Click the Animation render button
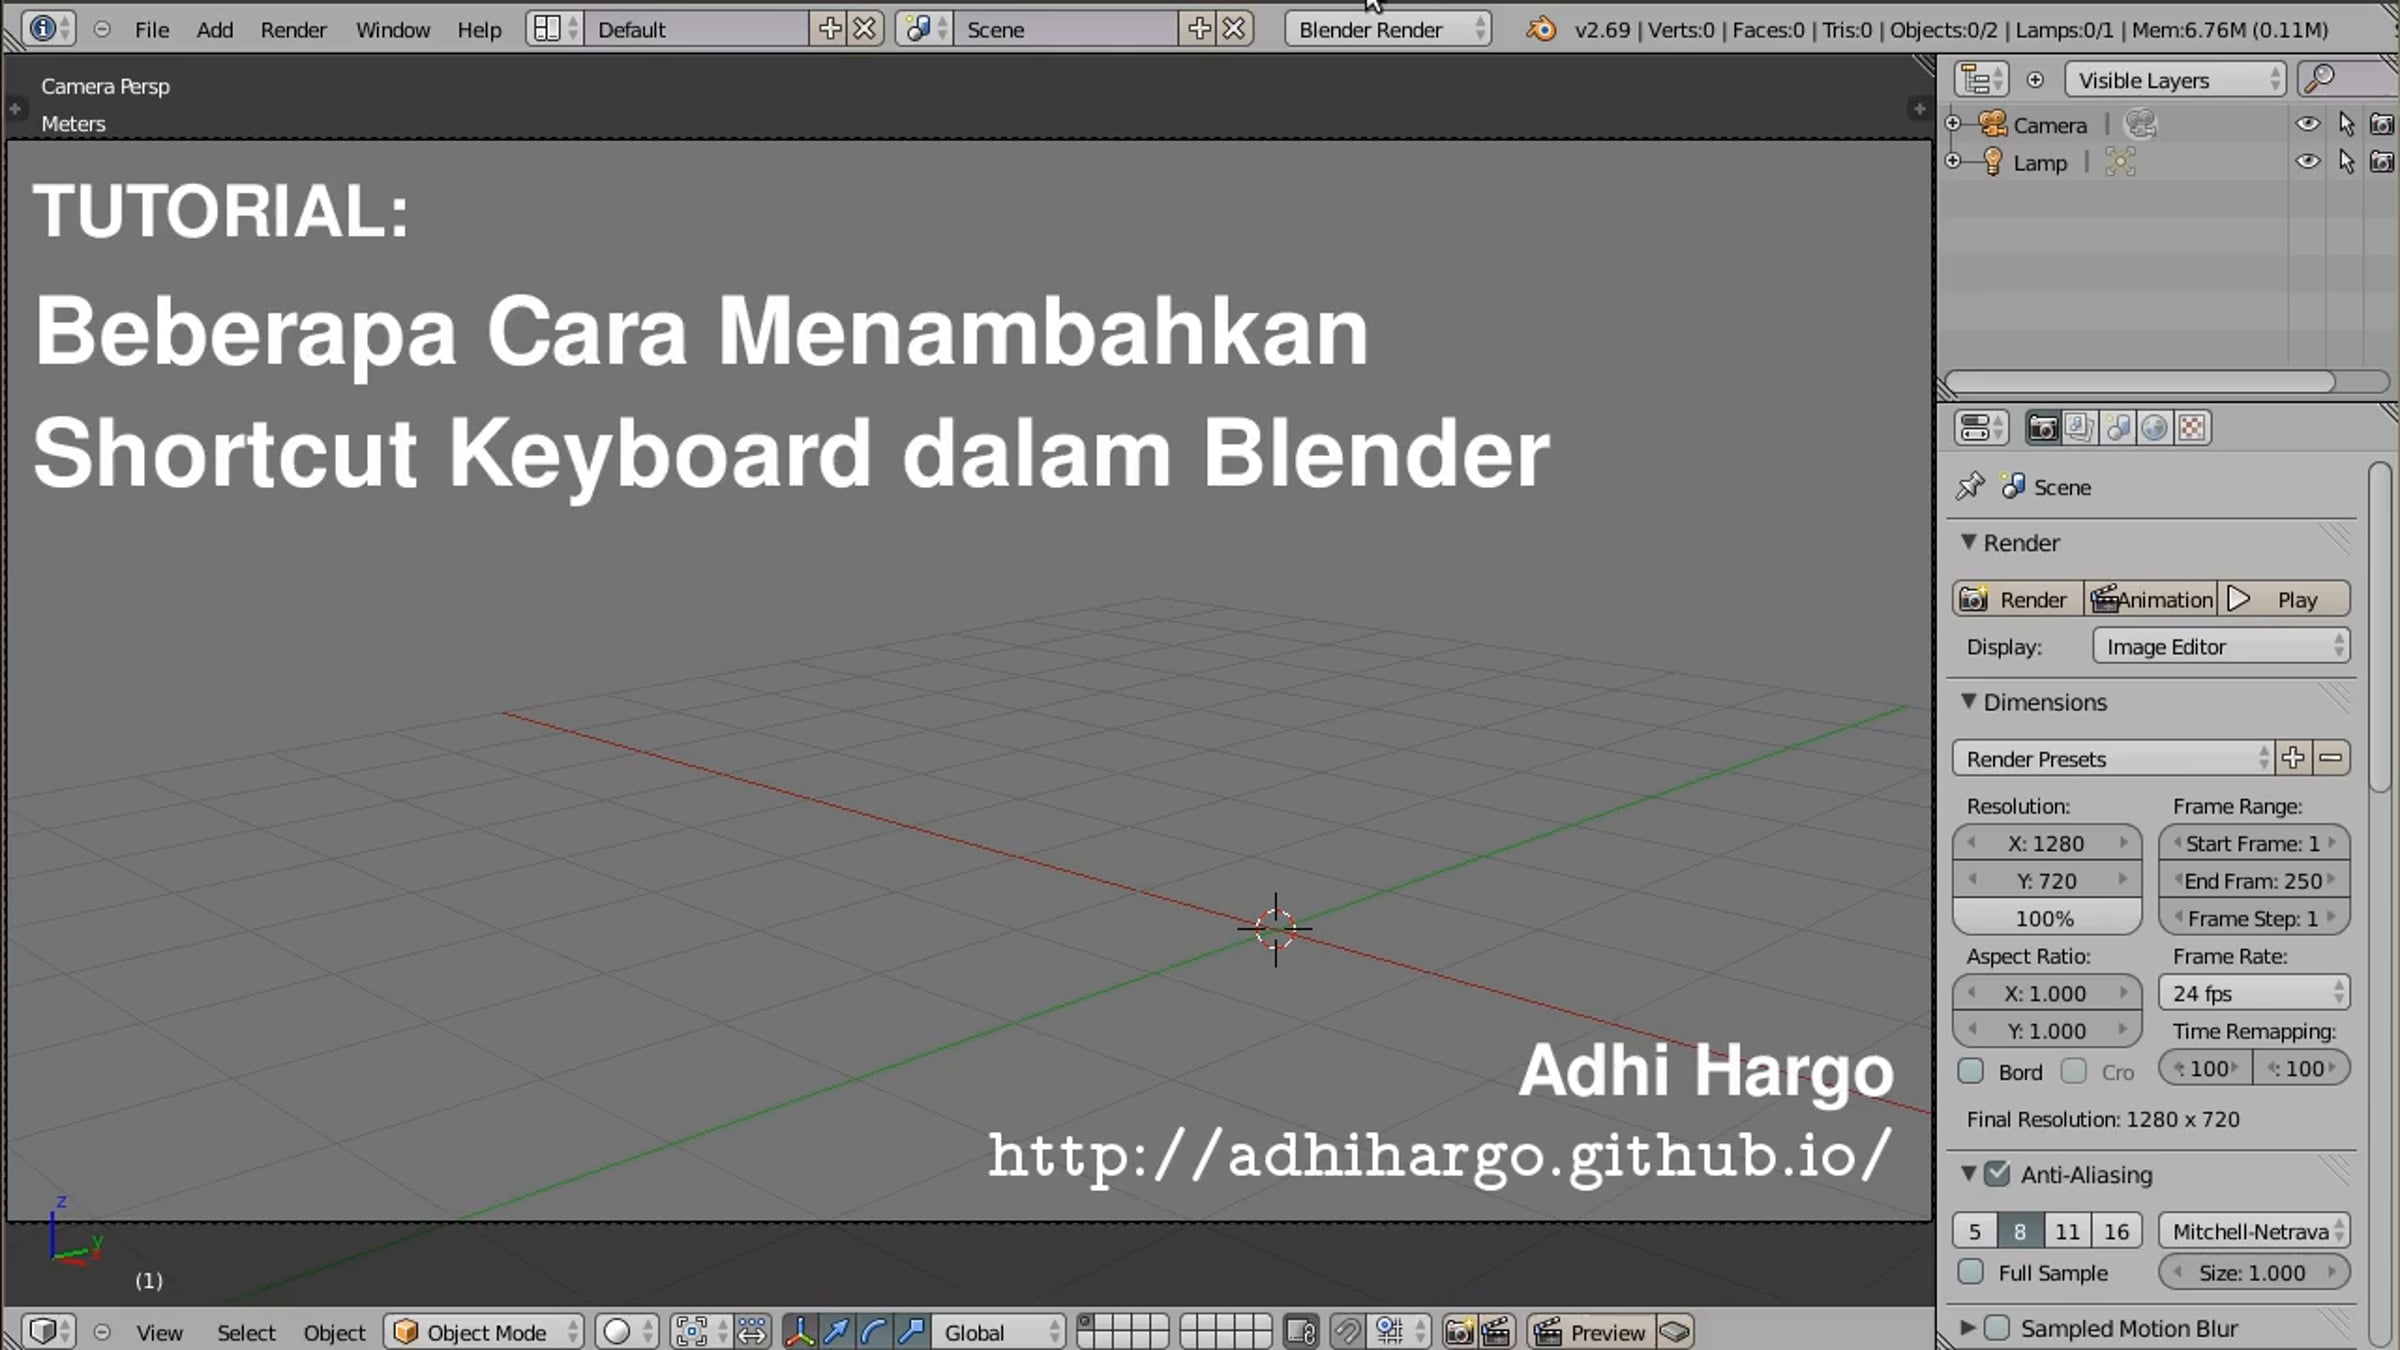The image size is (2400, 1350). tap(2152, 599)
